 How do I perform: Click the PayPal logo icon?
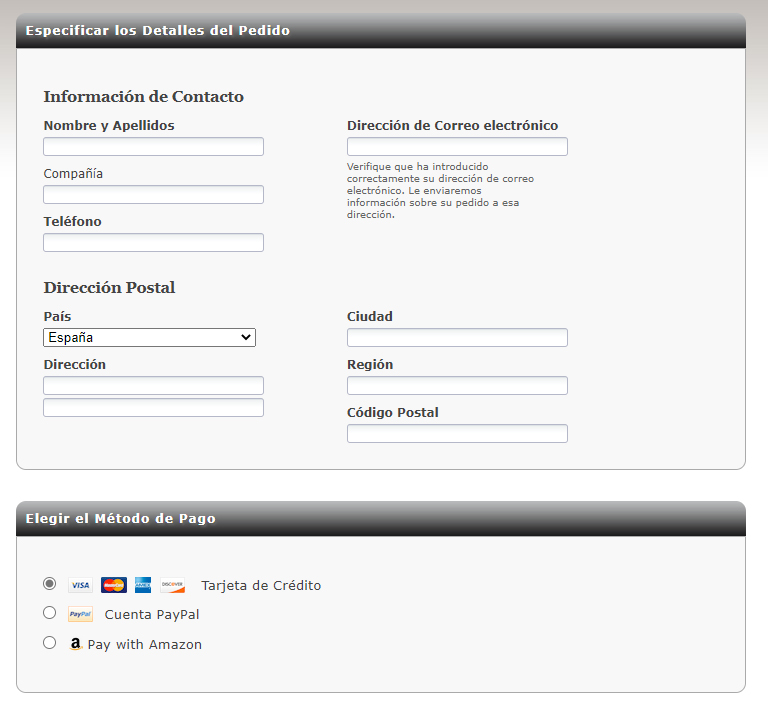pos(80,614)
